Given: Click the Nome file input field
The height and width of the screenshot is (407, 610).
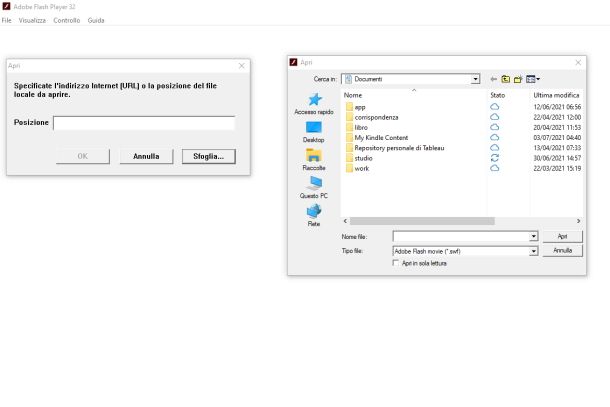Looking at the screenshot, I should pos(461,236).
